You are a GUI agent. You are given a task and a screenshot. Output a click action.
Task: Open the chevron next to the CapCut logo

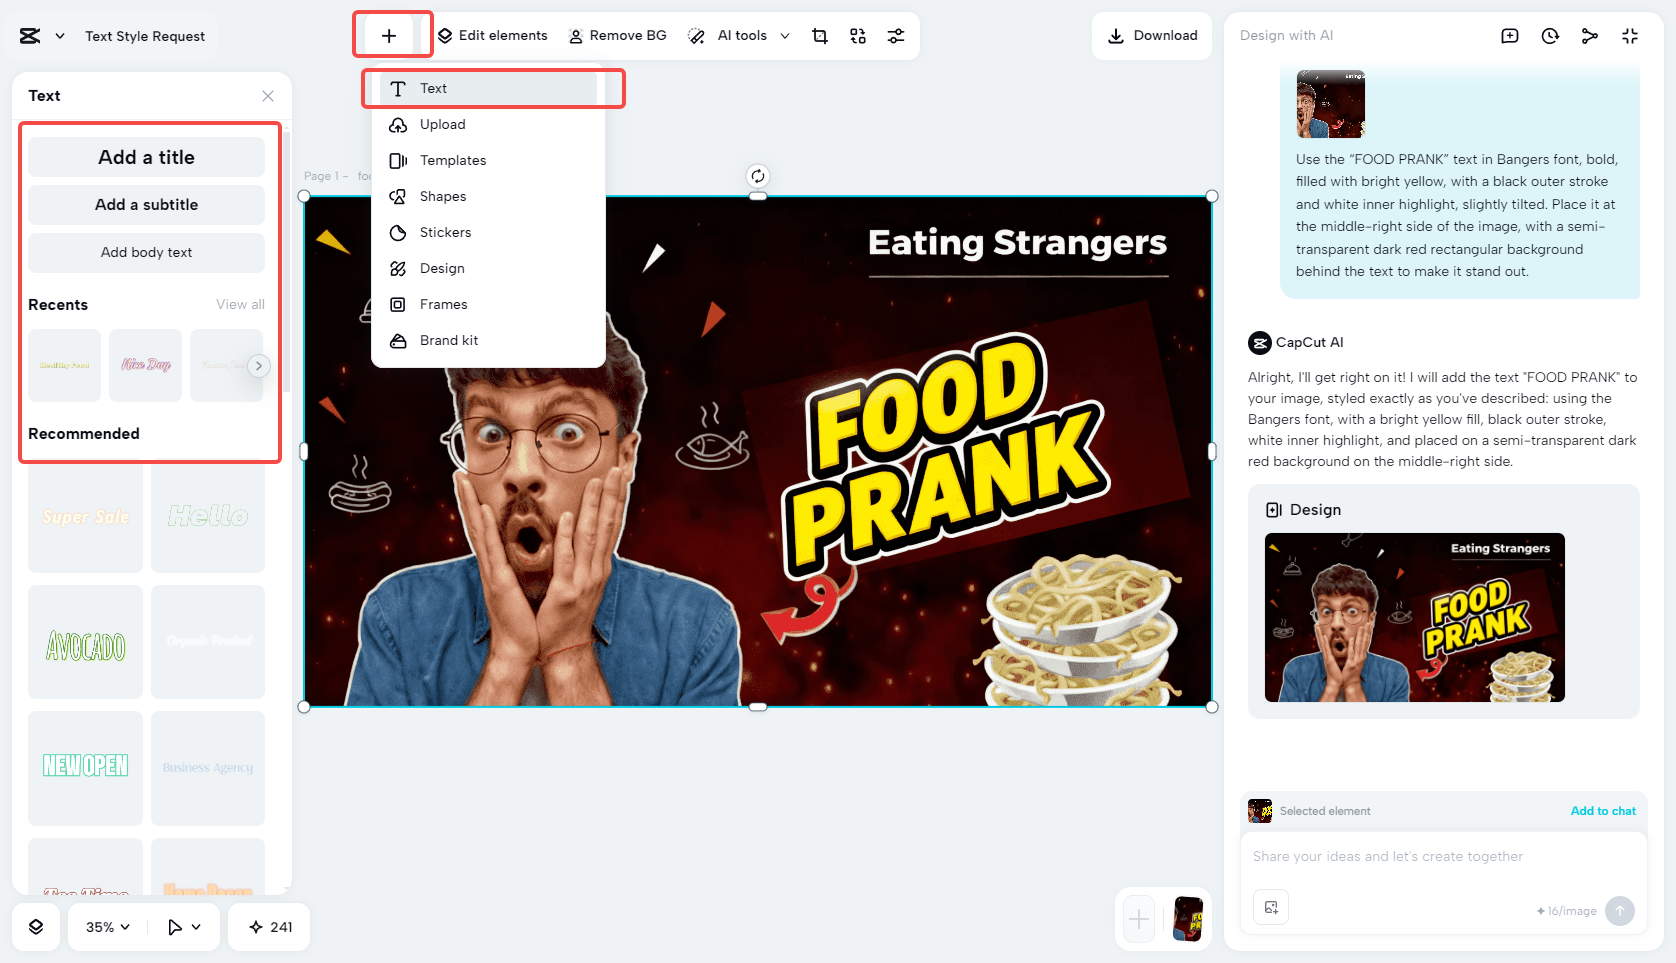coord(59,34)
